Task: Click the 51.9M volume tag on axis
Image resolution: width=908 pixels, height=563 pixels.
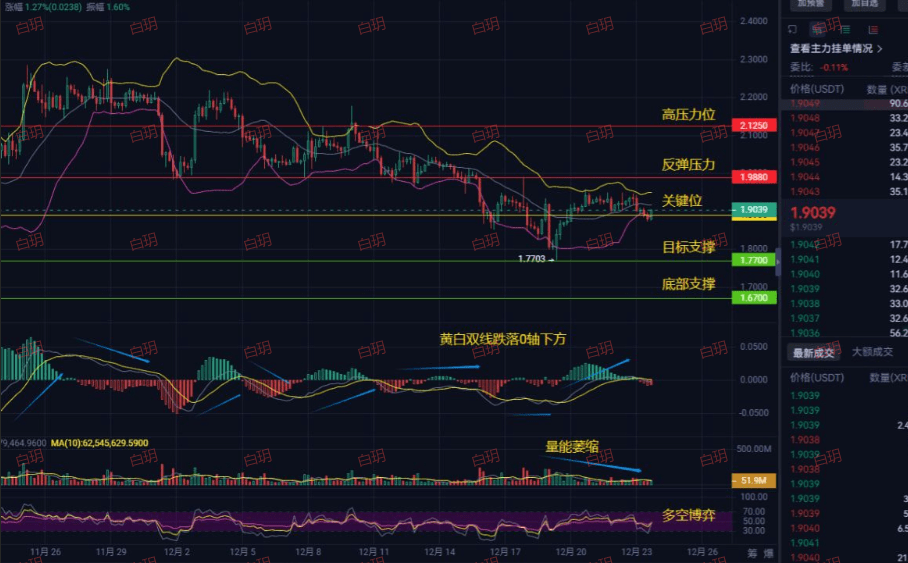Action: click(x=754, y=480)
